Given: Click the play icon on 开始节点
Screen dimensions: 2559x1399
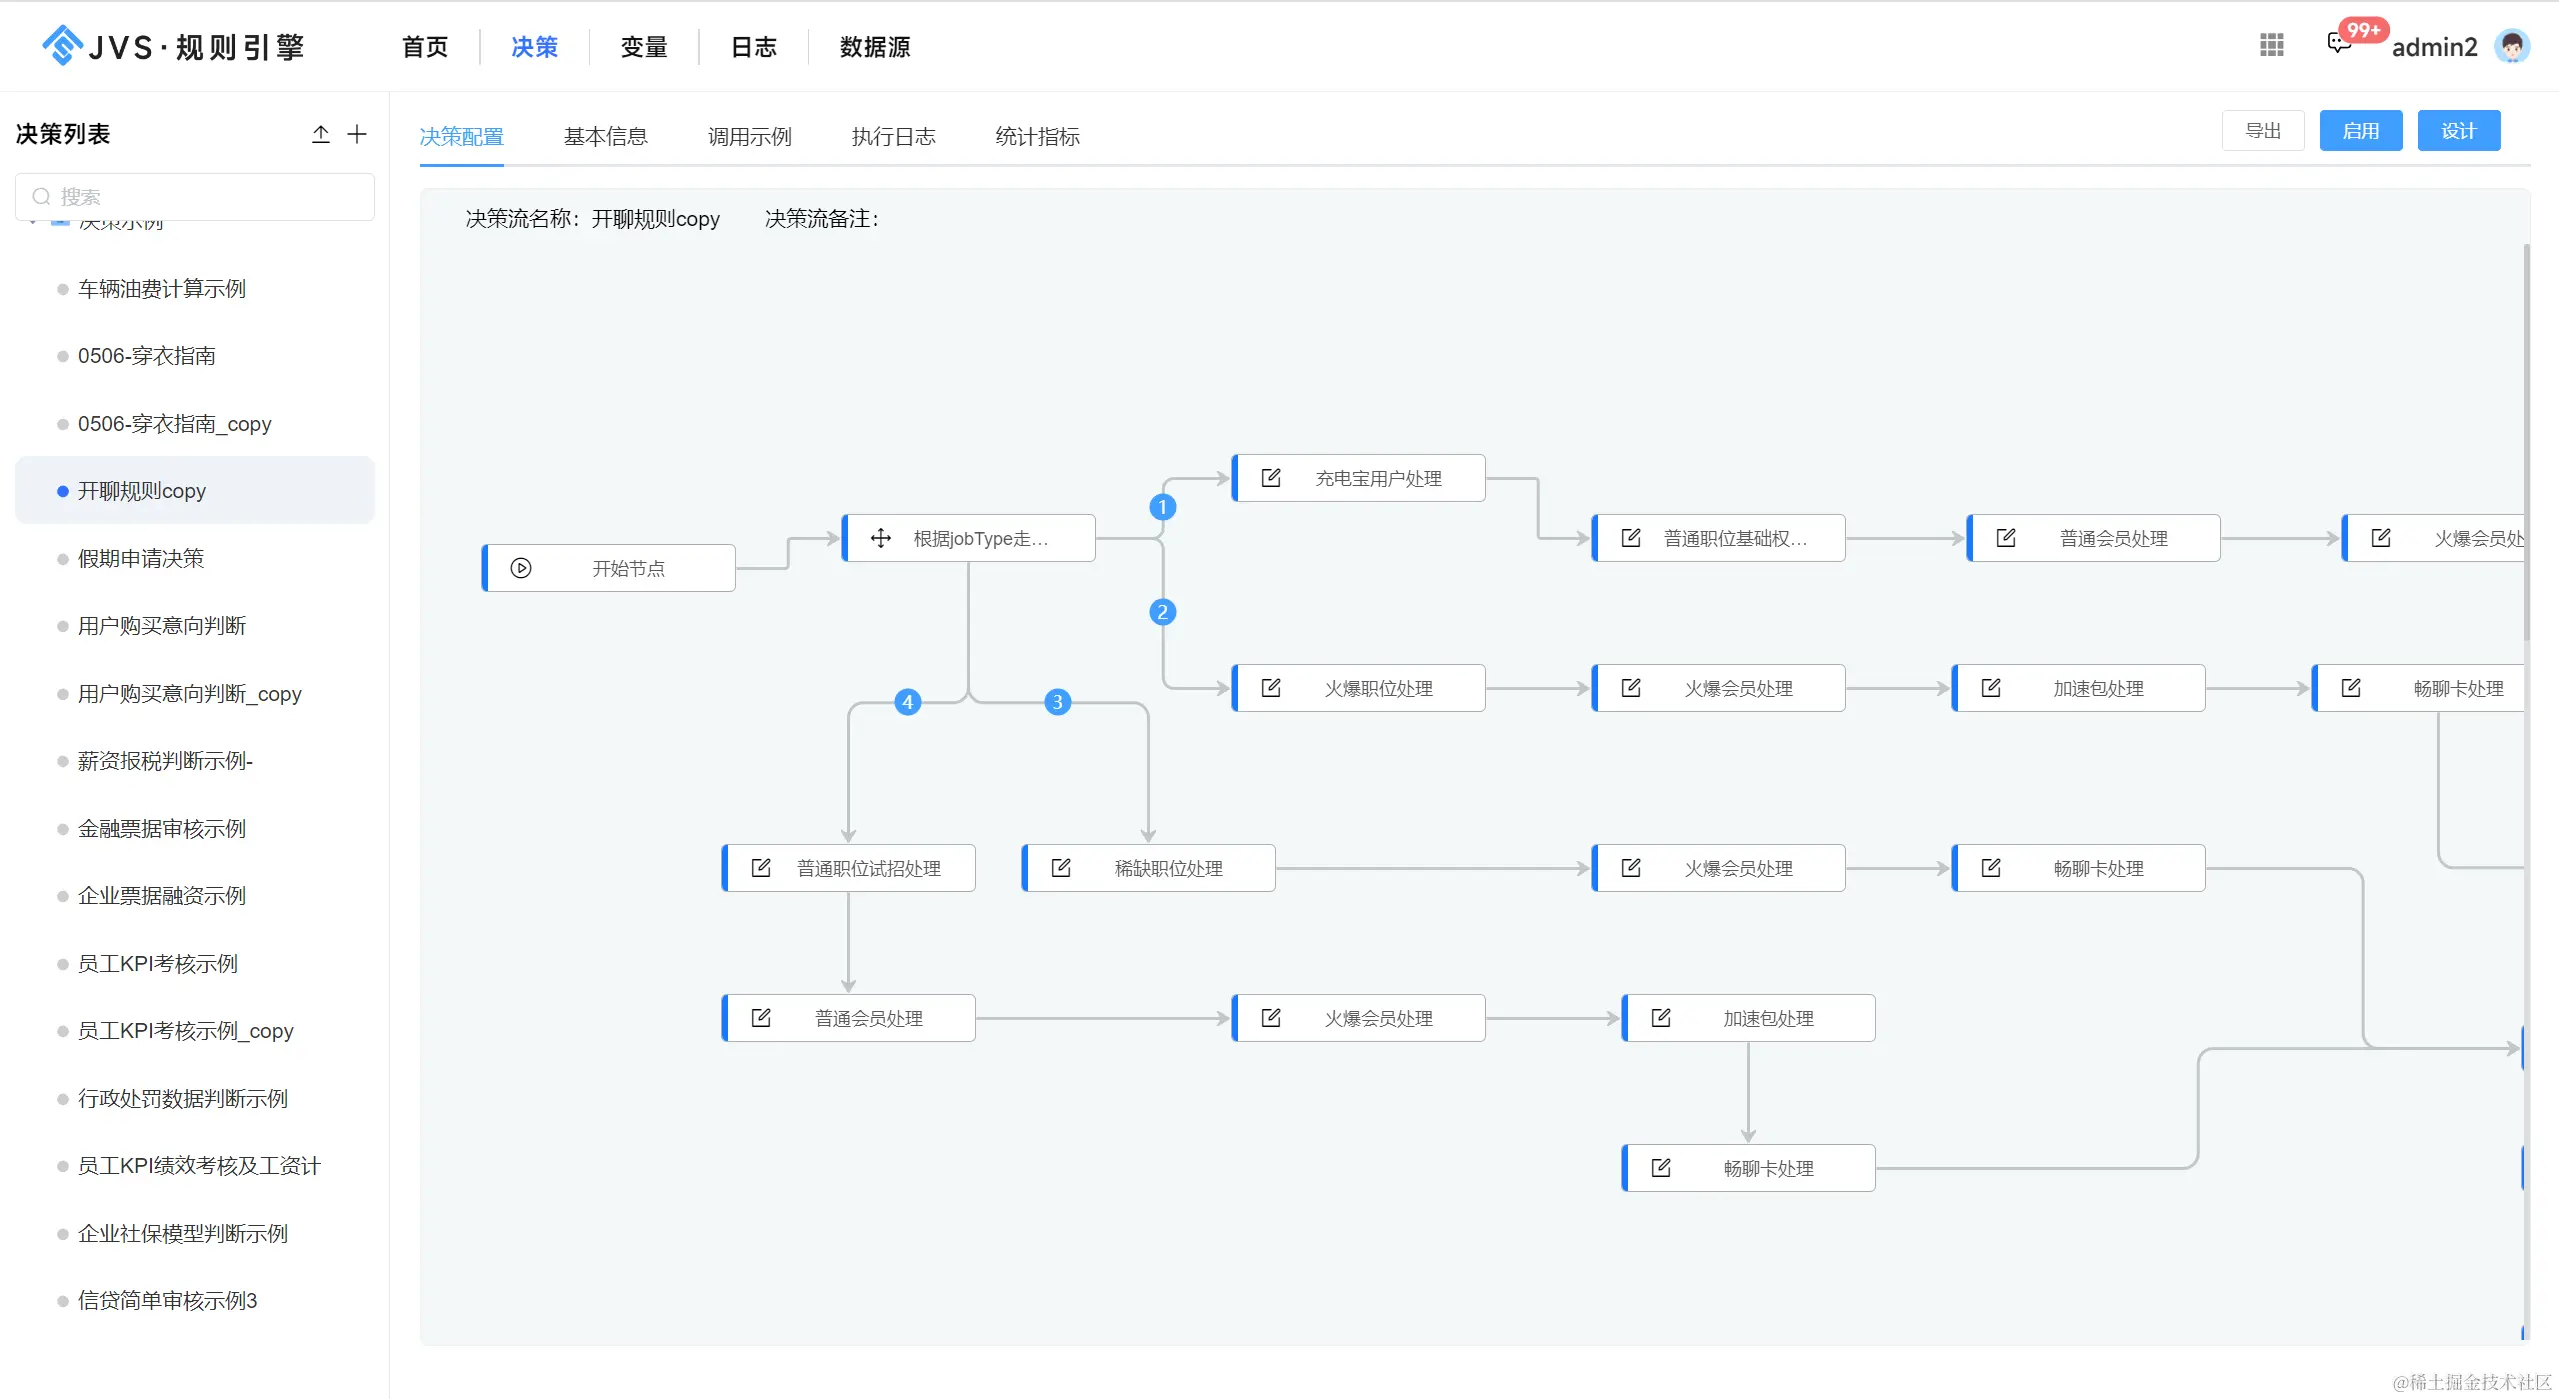Looking at the screenshot, I should coord(521,568).
